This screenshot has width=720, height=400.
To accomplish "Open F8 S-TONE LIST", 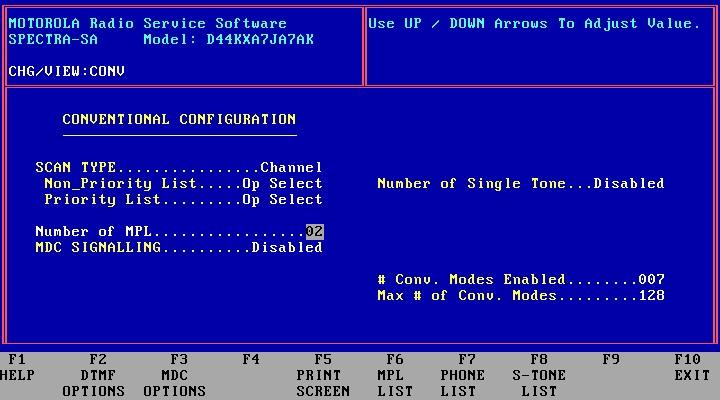I will [x=539, y=375].
